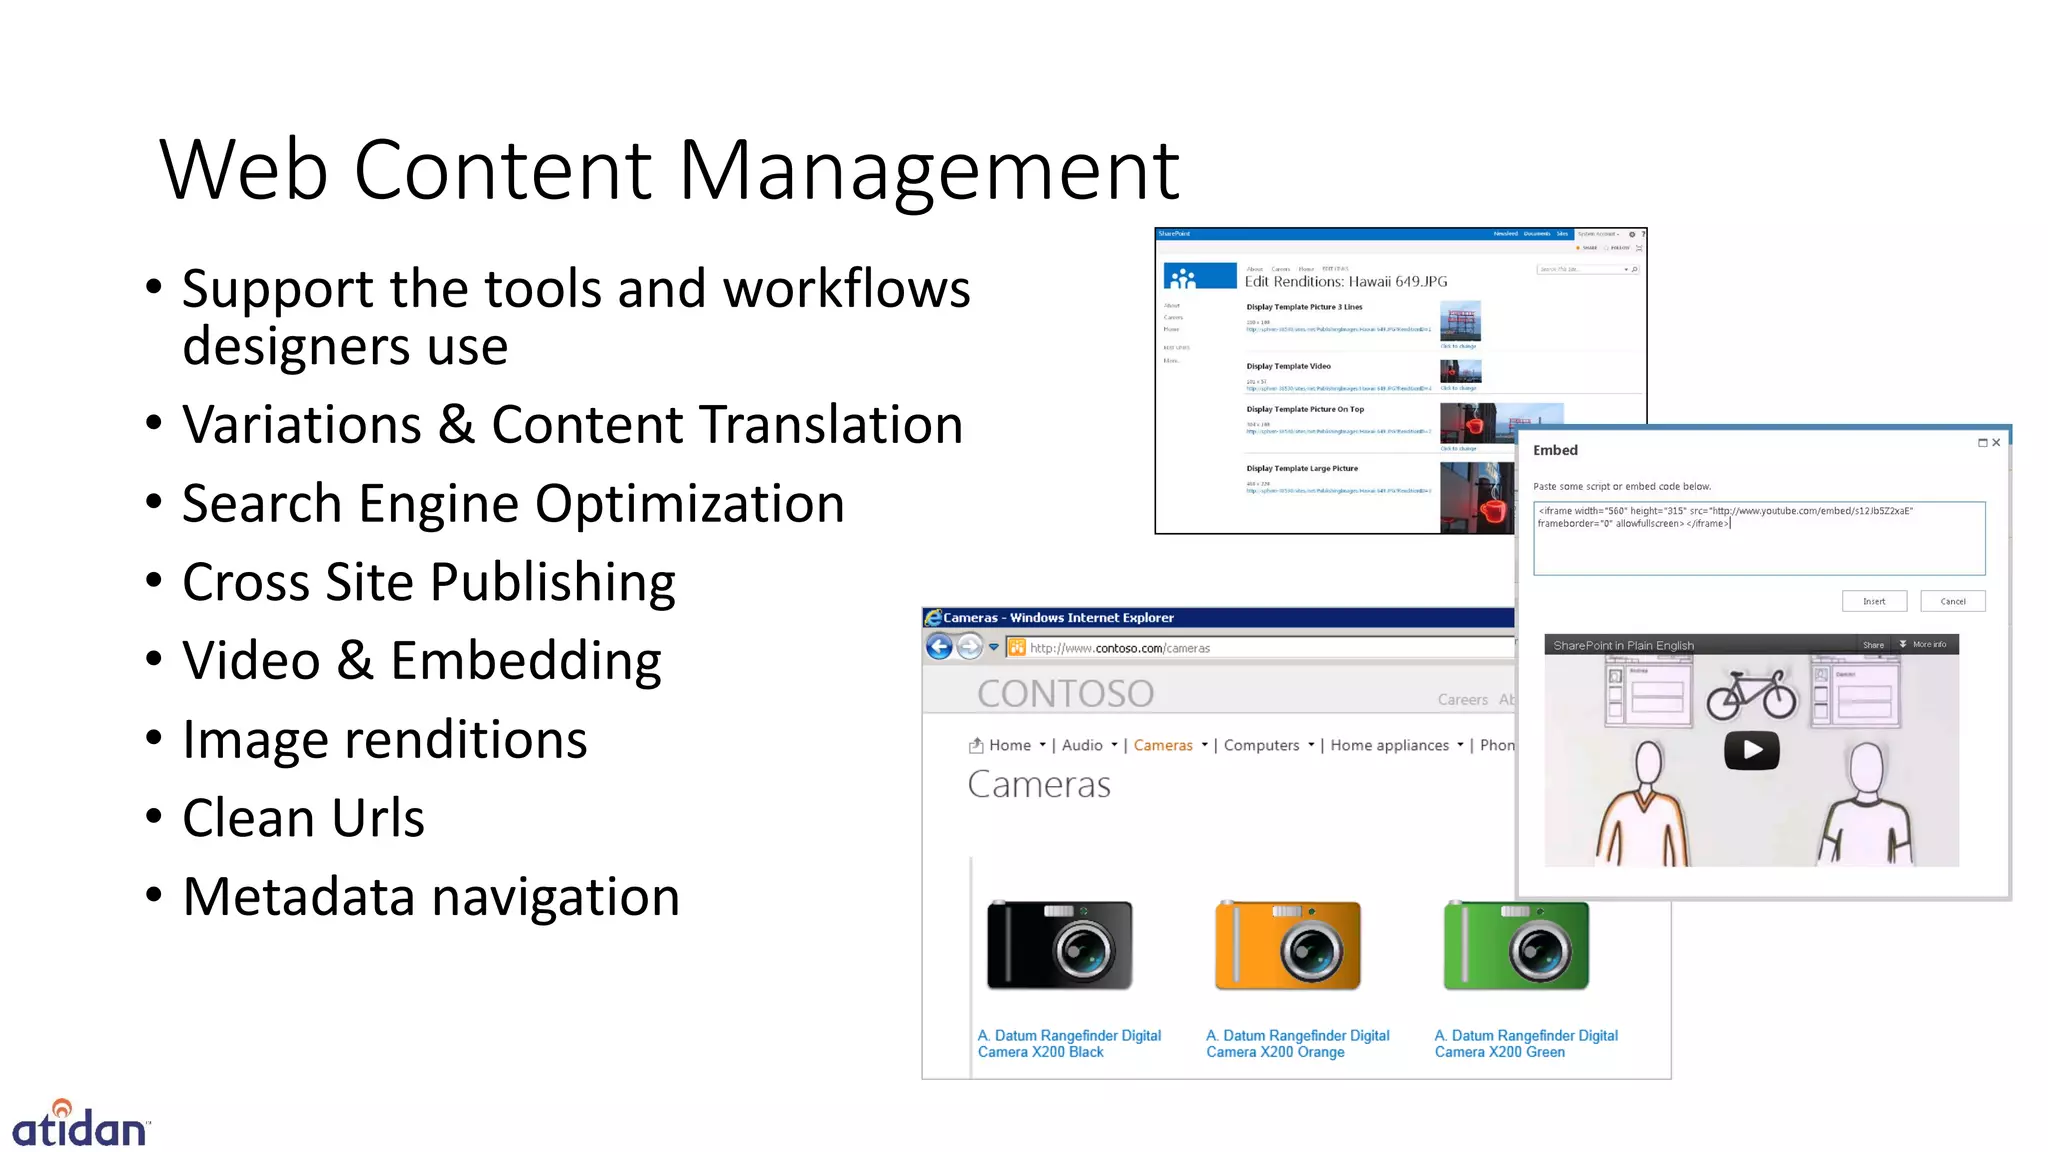This screenshot has height=1152, width=2048.
Task: Expand the Home appliances menu arrow
Action: (1460, 745)
